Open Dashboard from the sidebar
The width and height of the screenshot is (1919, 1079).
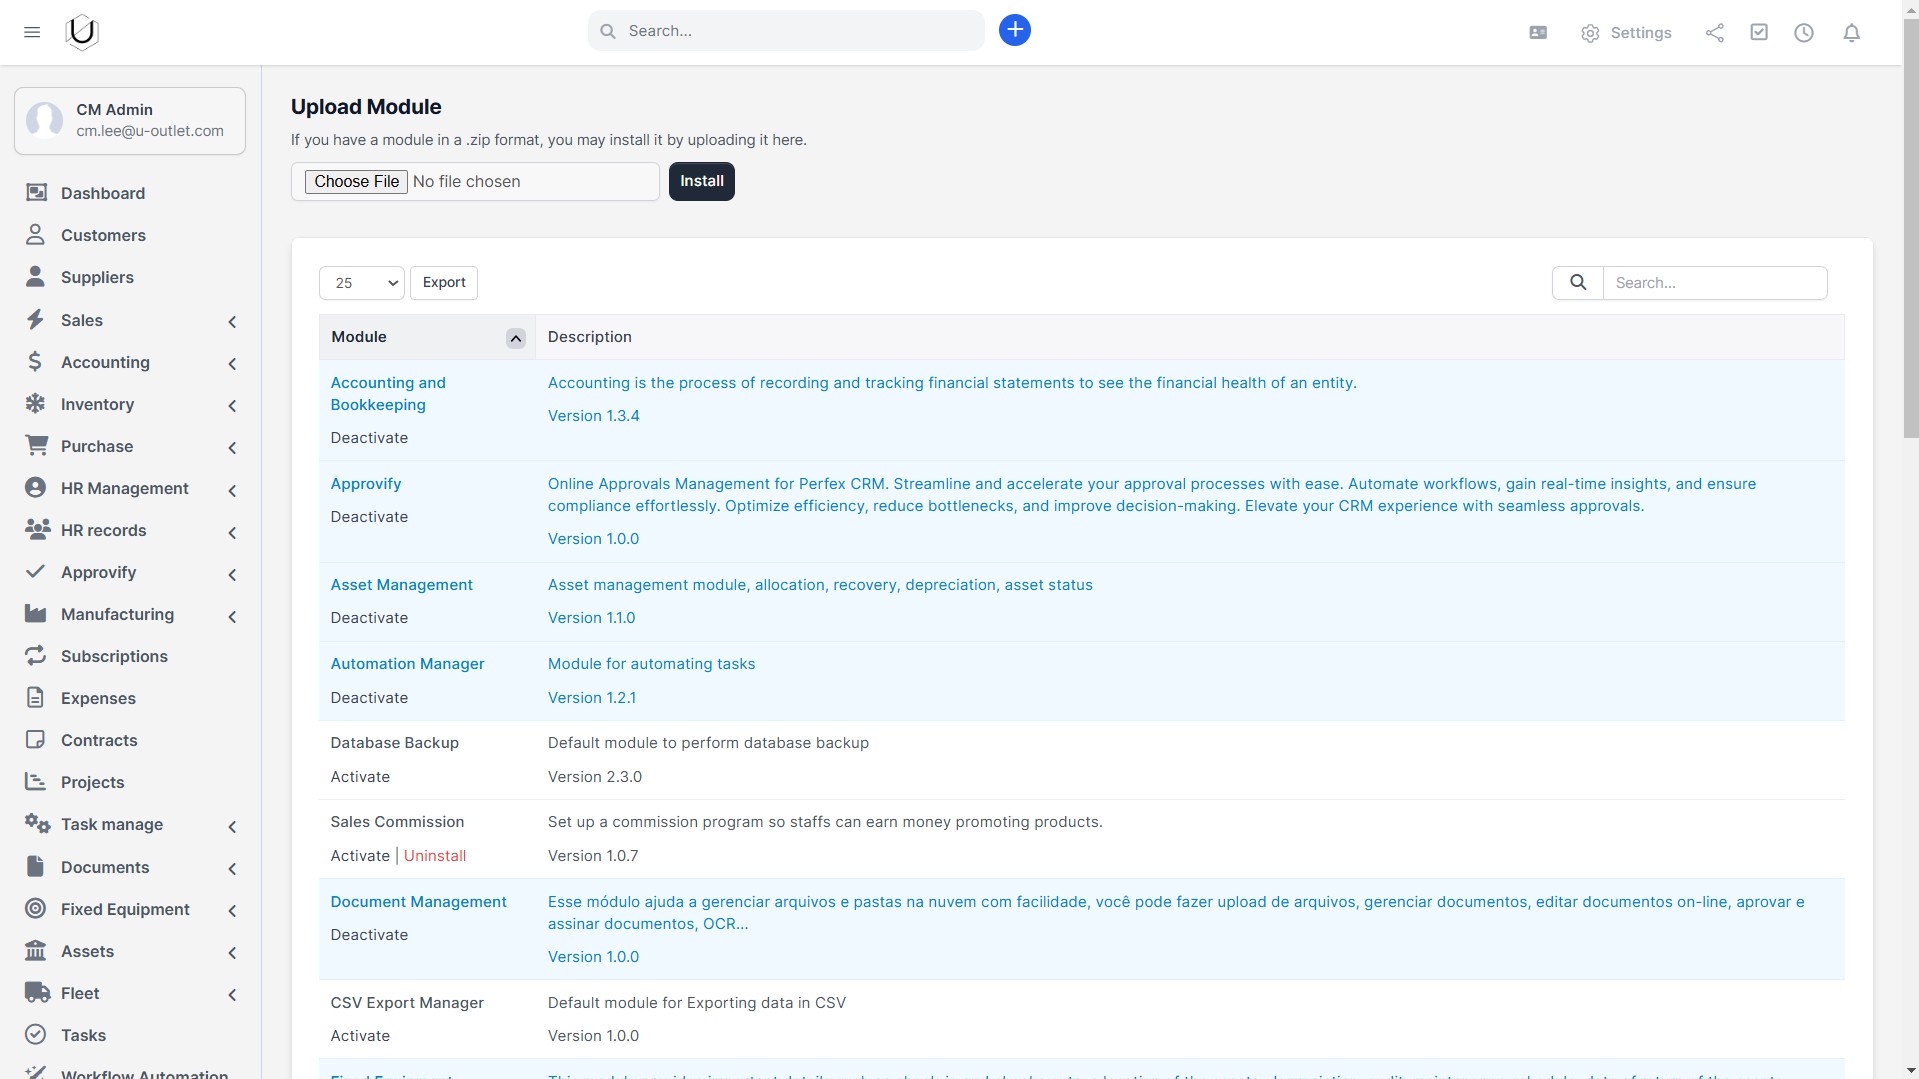pos(102,193)
